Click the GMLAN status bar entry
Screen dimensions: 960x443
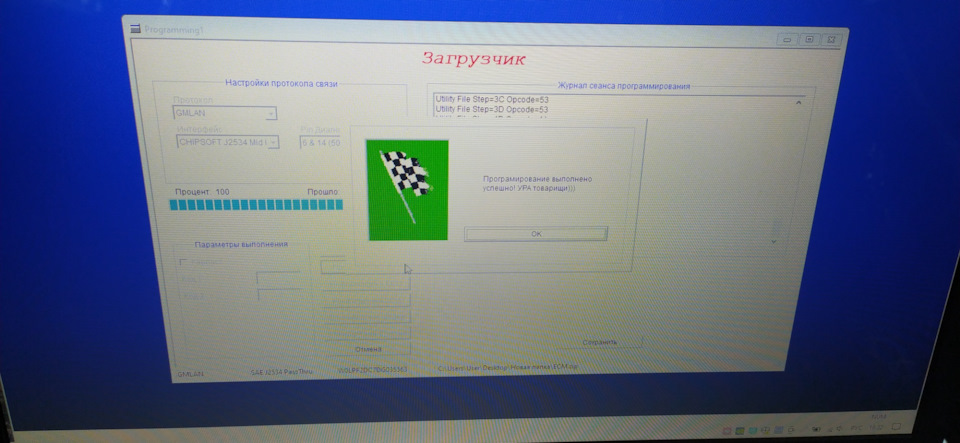pyautogui.click(x=190, y=373)
